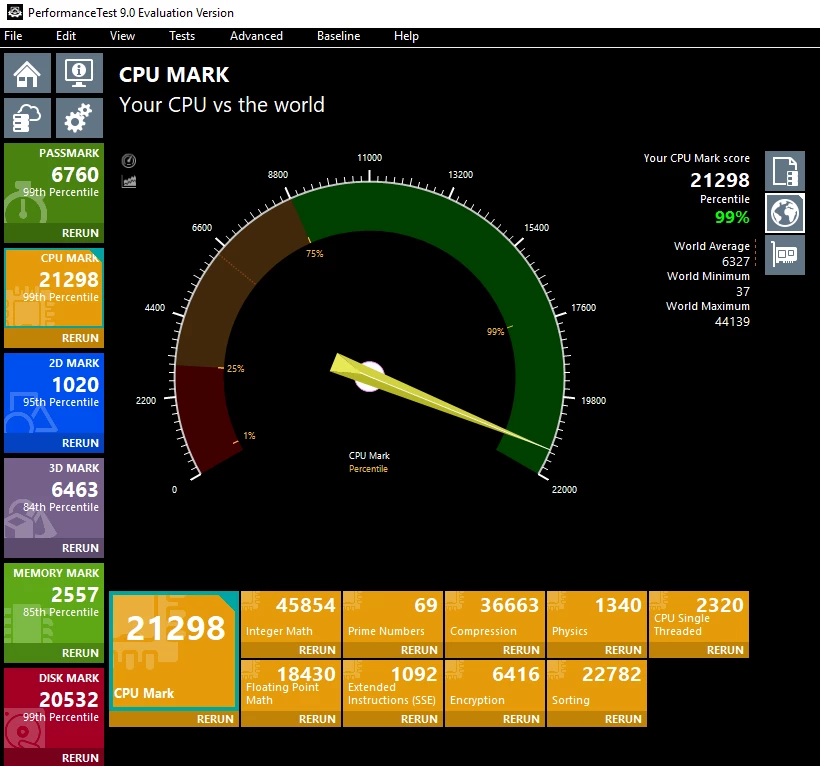The width and height of the screenshot is (820, 766).
Task: Click the PerformanceTest app icon in title bar
Action: pos(15,12)
